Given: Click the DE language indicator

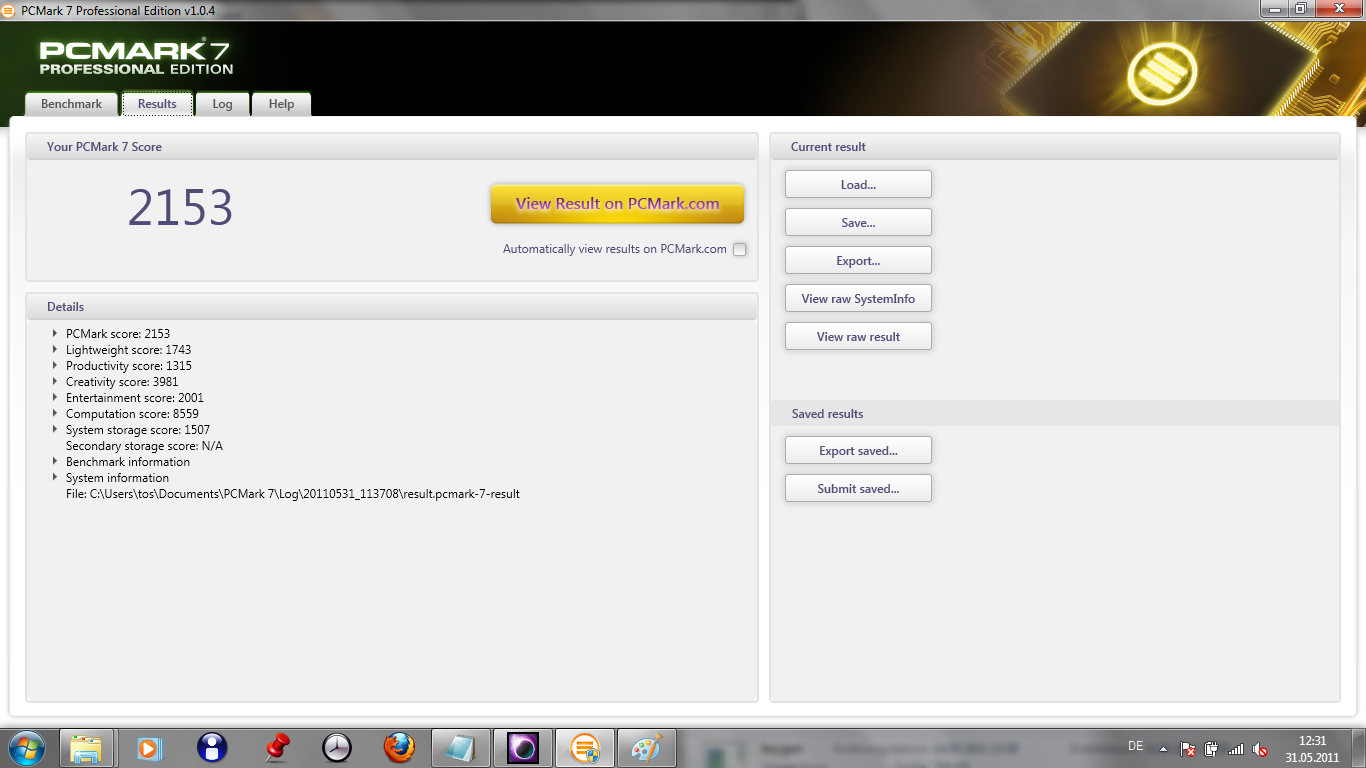Looking at the screenshot, I should click(1135, 746).
